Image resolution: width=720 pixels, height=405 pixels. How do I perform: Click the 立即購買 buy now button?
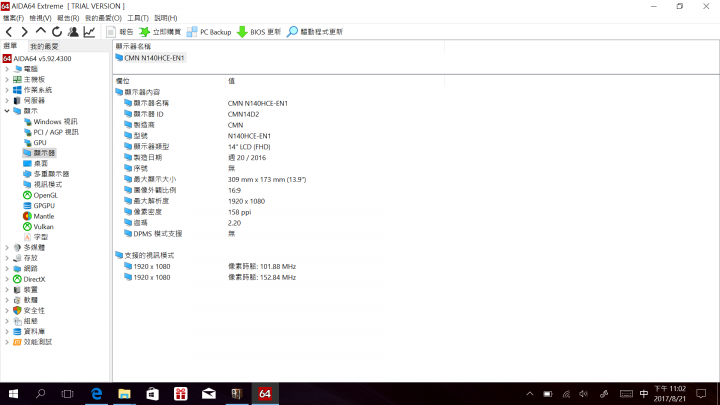point(160,32)
